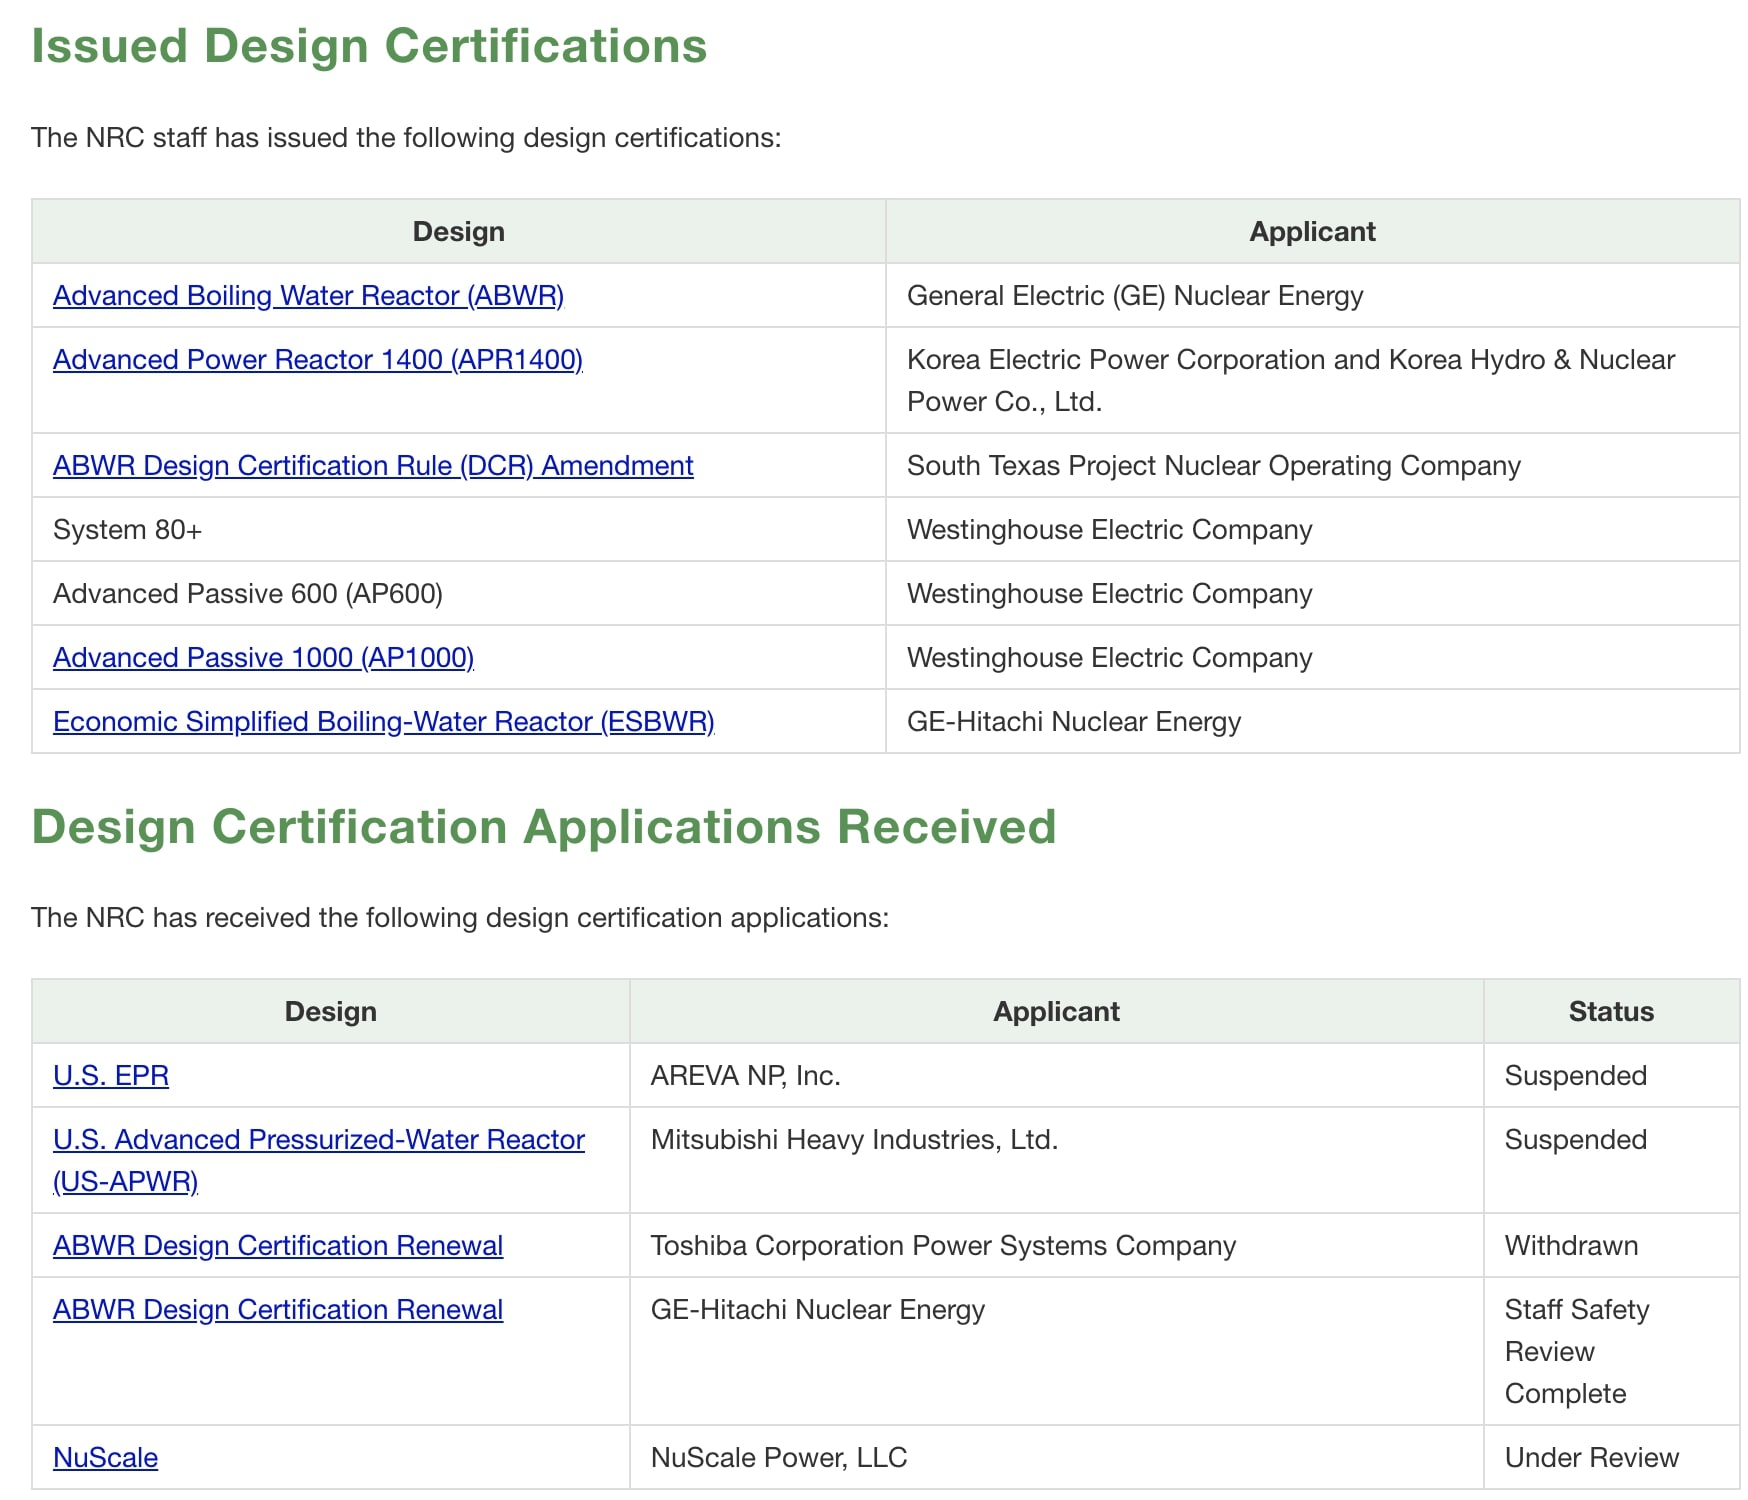This screenshot has height=1500, width=1748.
Task: Click the Under Review status for NuScale
Action: coord(1591,1457)
